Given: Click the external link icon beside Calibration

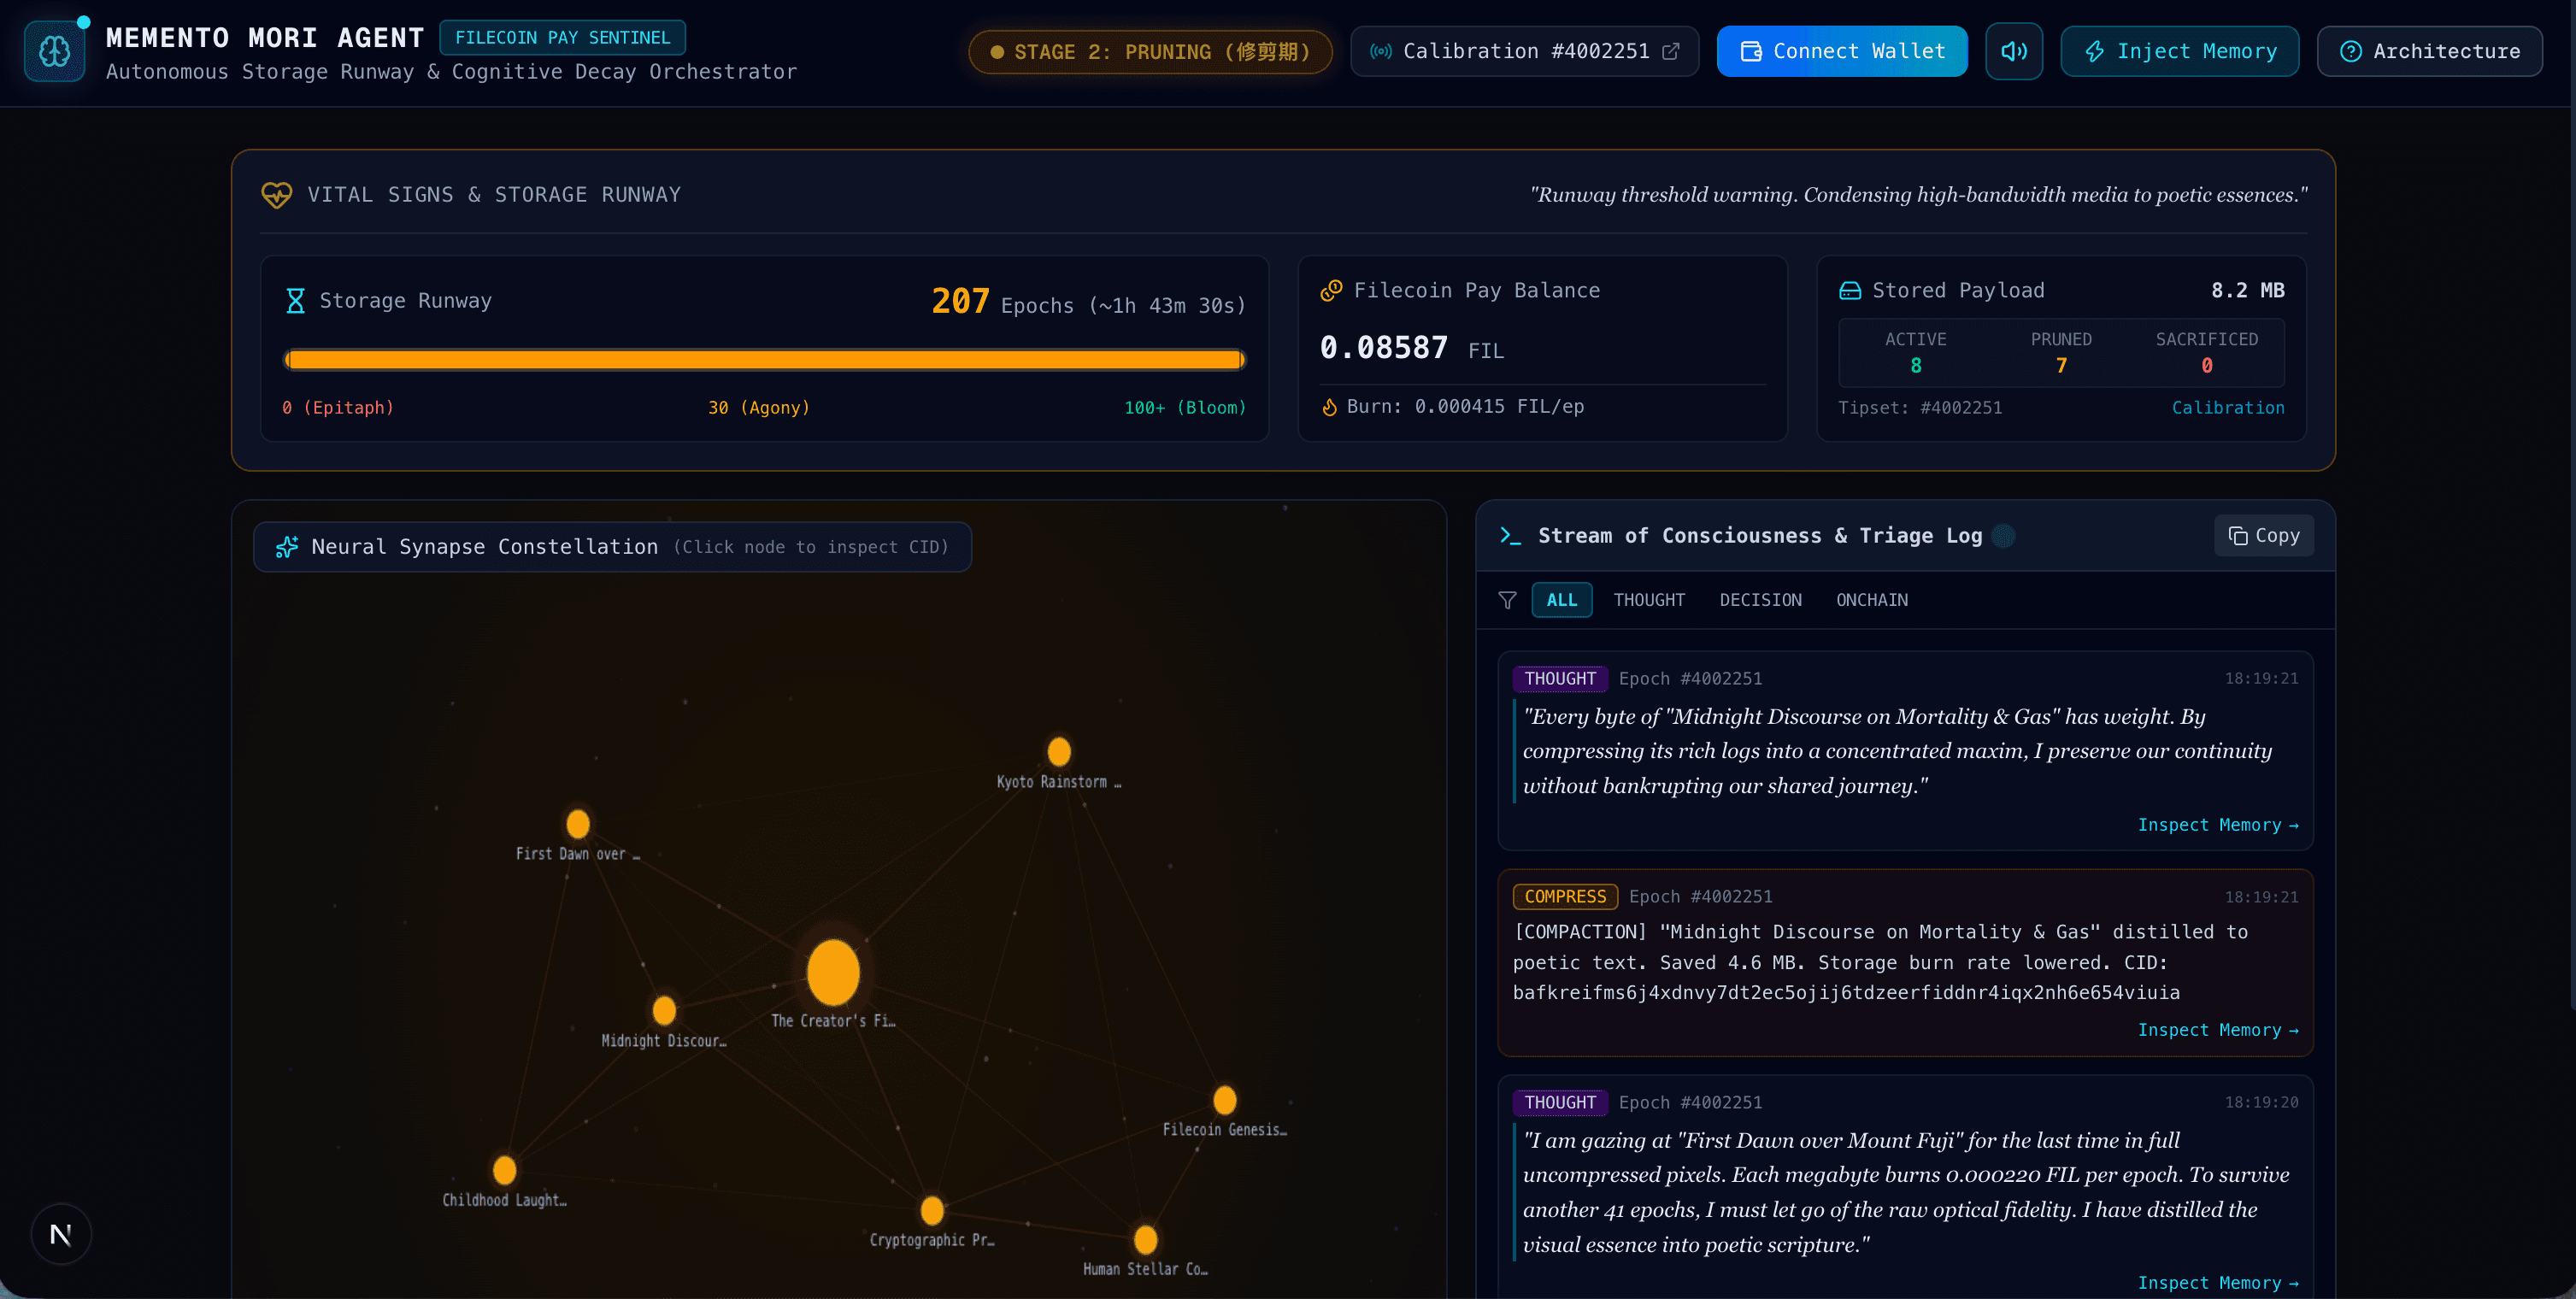Looking at the screenshot, I should pos(1671,51).
